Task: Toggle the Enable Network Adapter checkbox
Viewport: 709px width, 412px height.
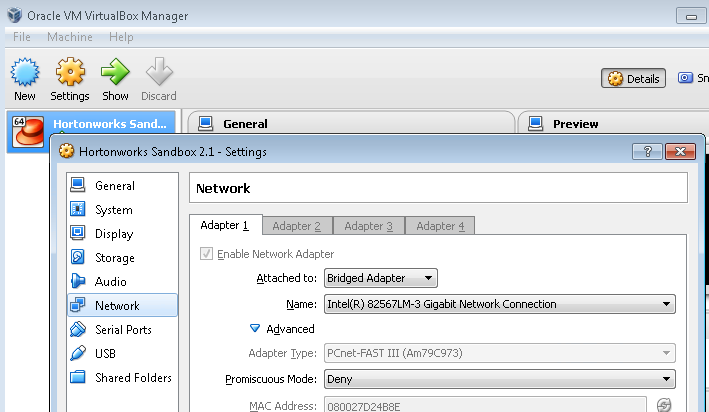Action: coord(206,253)
